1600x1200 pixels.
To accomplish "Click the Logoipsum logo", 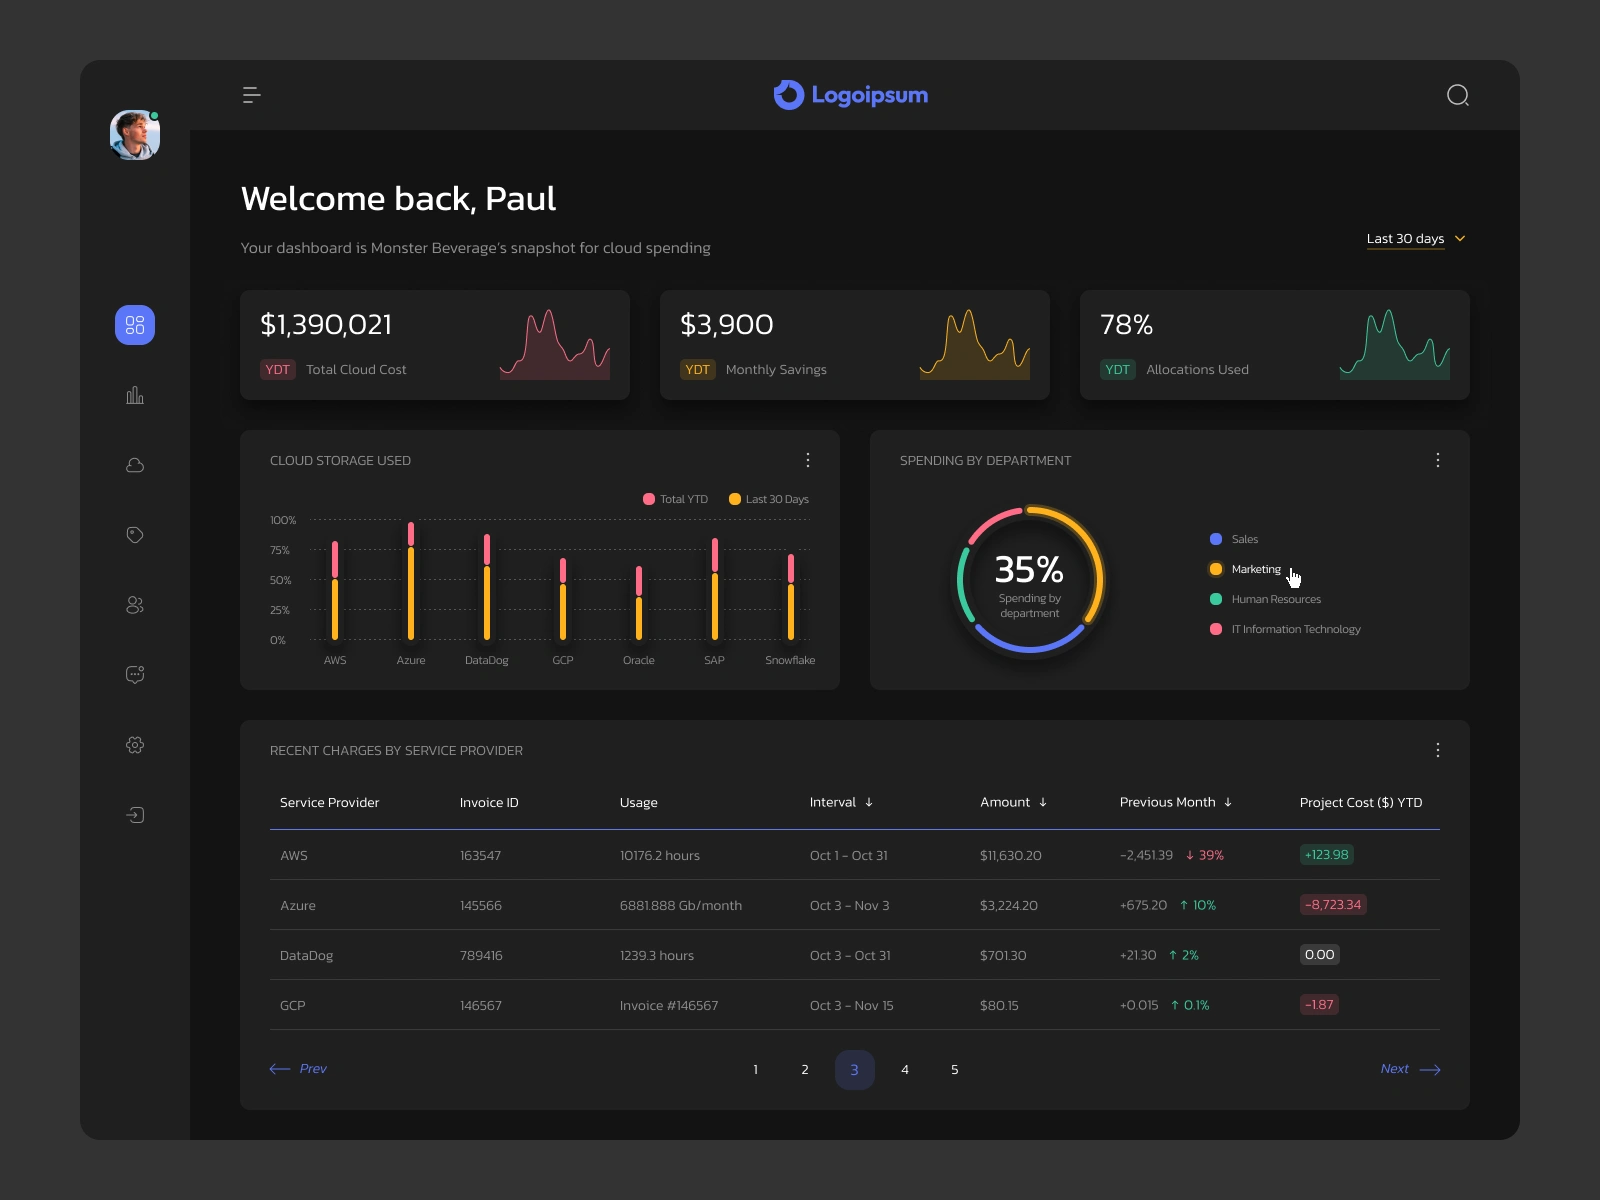I will [x=851, y=95].
